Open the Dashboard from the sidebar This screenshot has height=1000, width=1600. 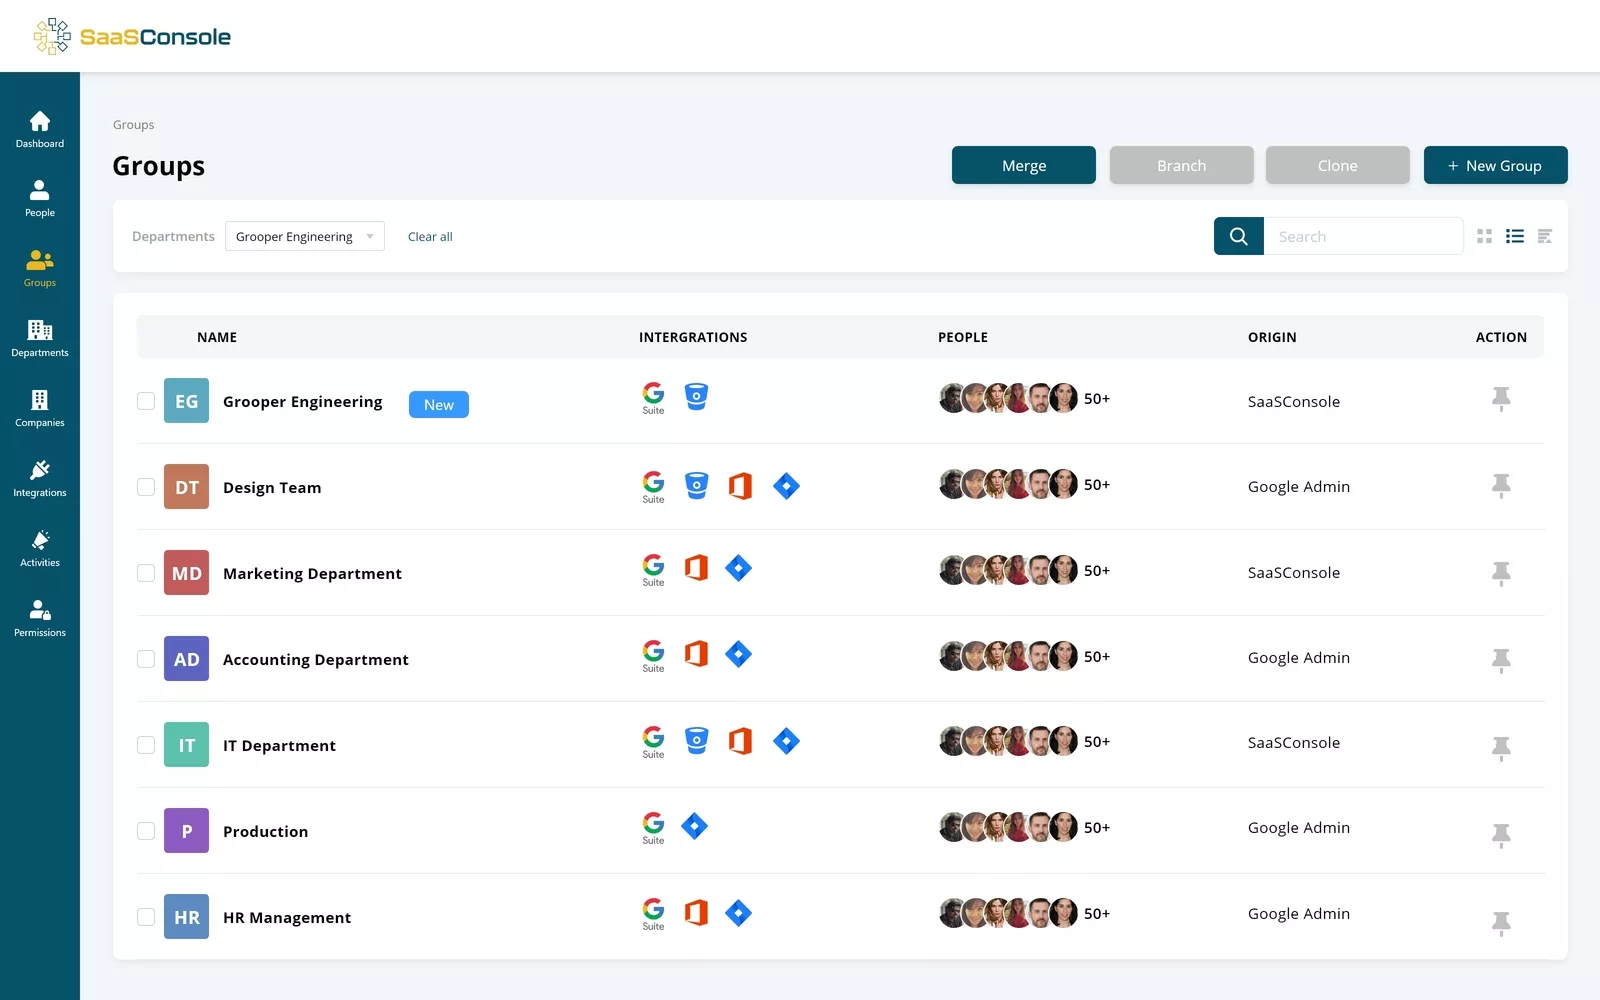click(x=40, y=129)
